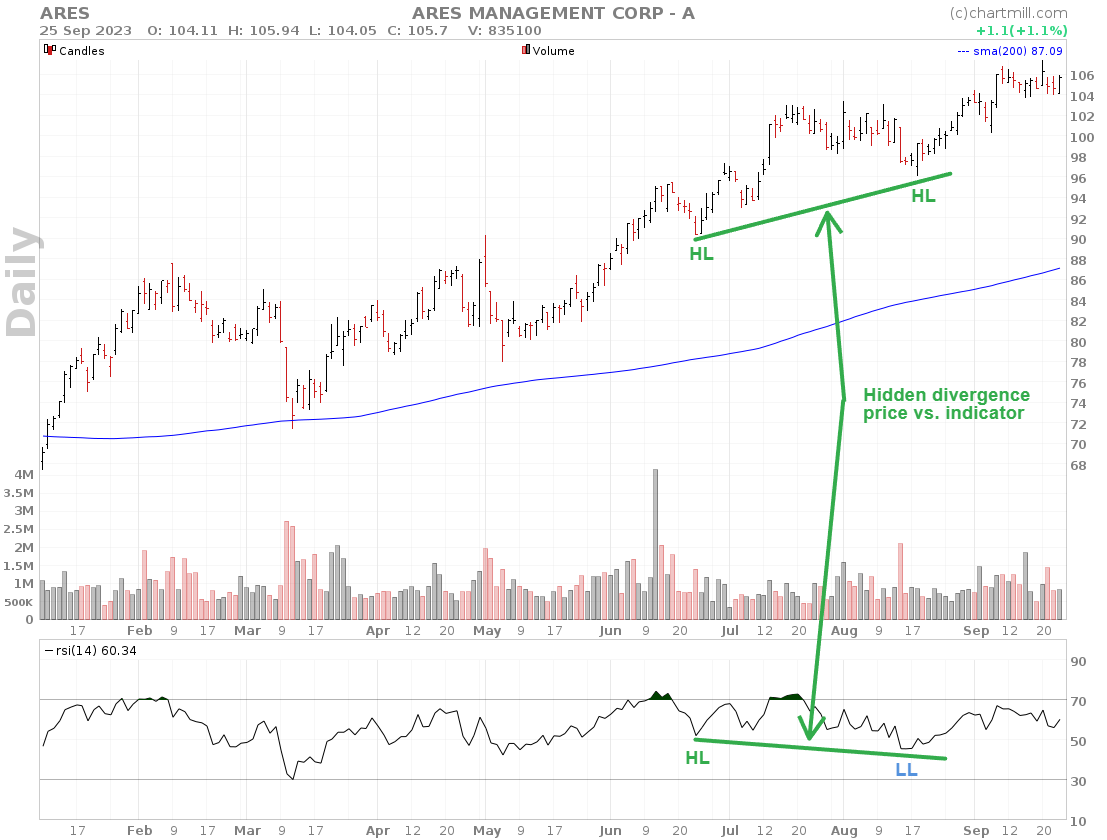
Task: Select the open price O: 104.11
Action: tap(182, 31)
